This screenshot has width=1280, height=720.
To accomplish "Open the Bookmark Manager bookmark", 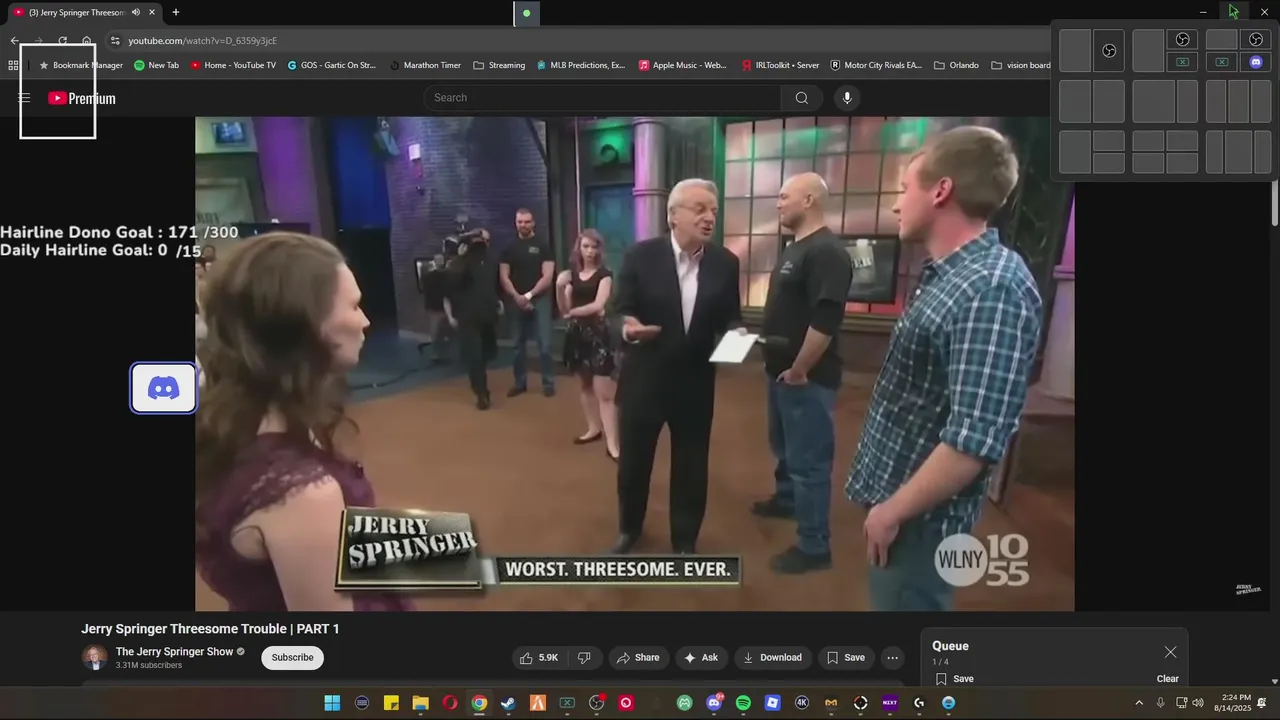I will (x=80, y=65).
